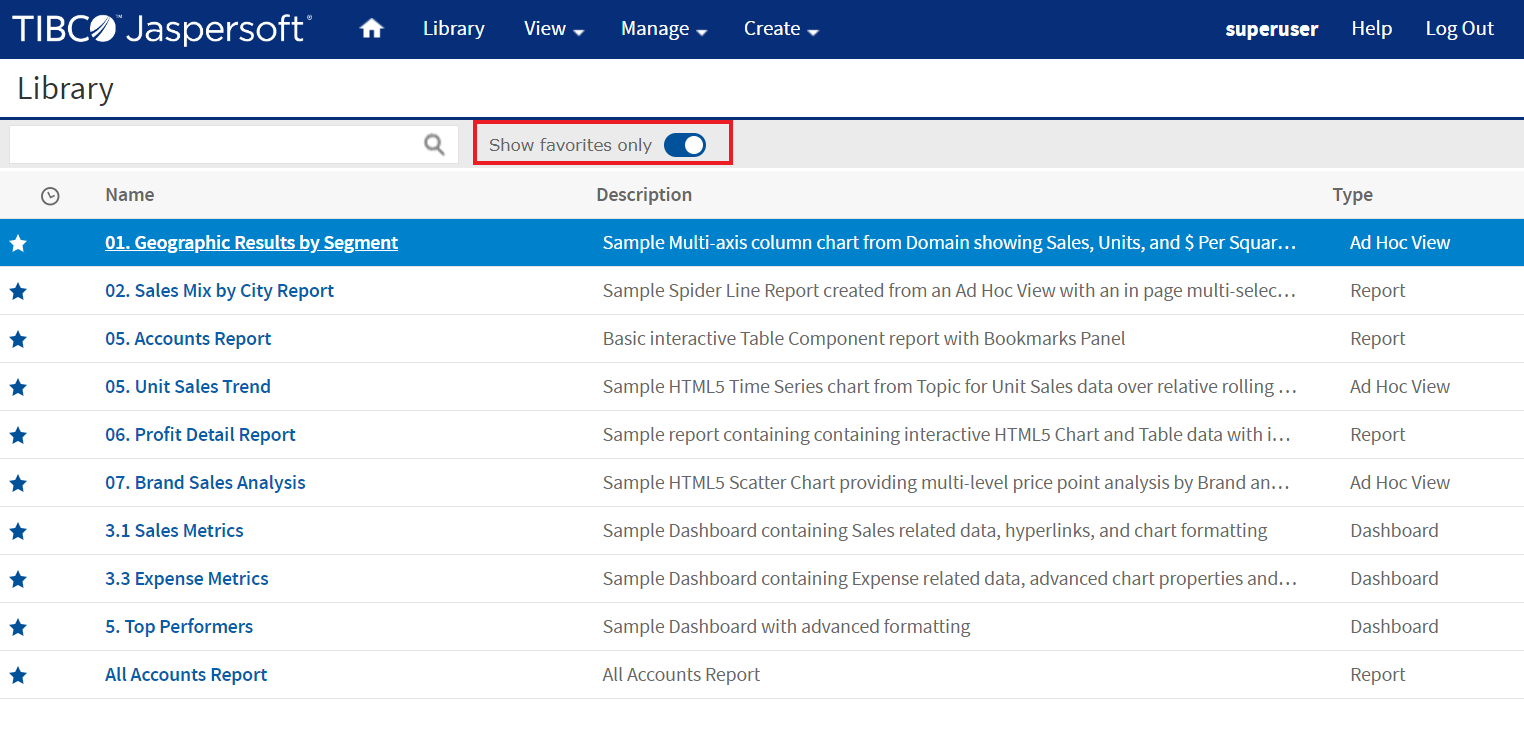Click the superuser account name
Screen dimensions: 1524x733
coord(1272,29)
